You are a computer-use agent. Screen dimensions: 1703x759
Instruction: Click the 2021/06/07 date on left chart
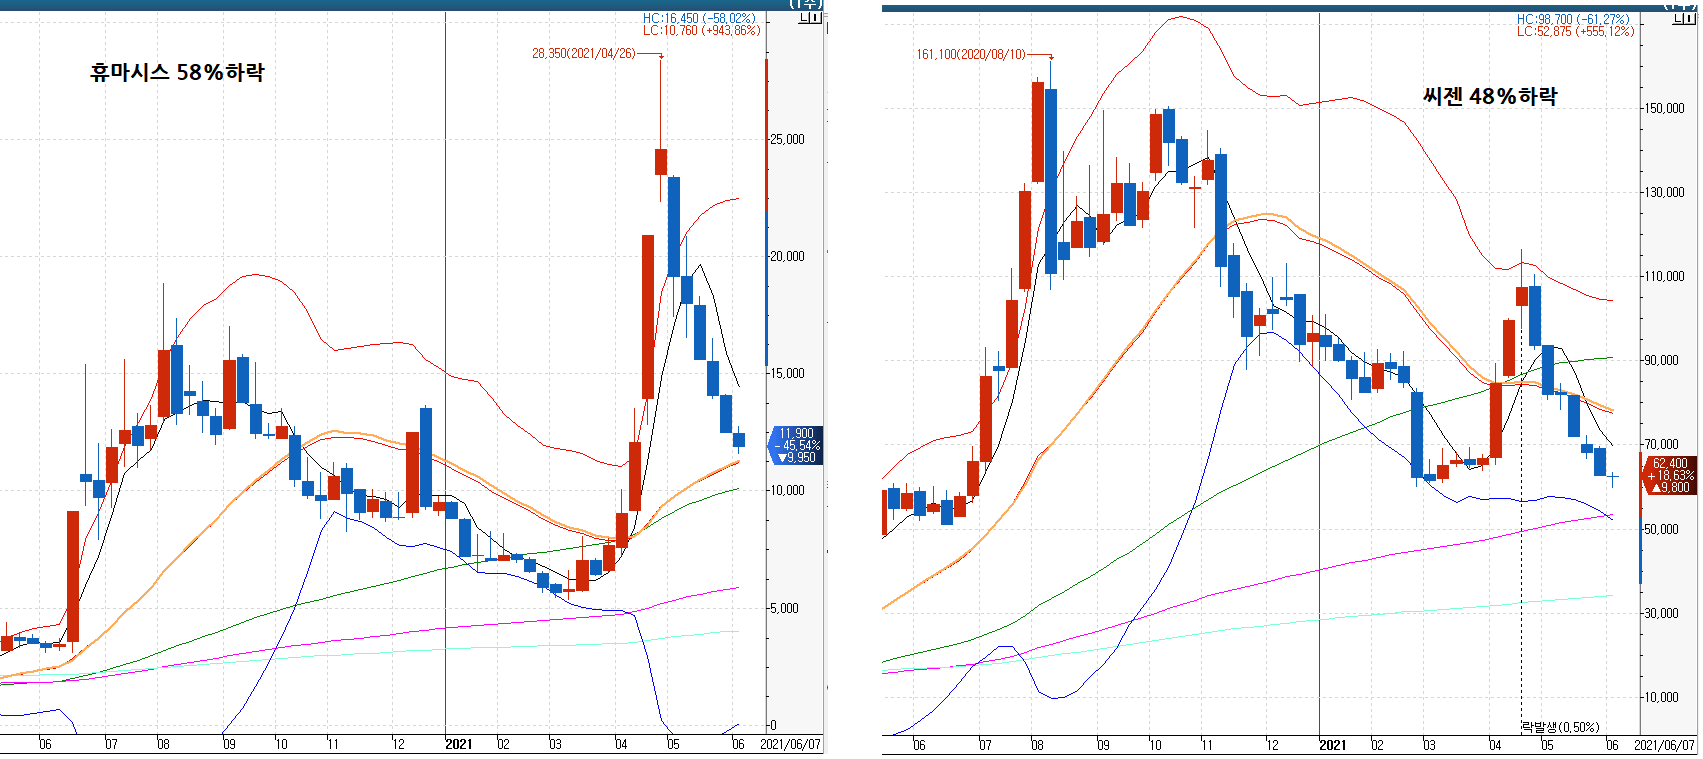790,744
